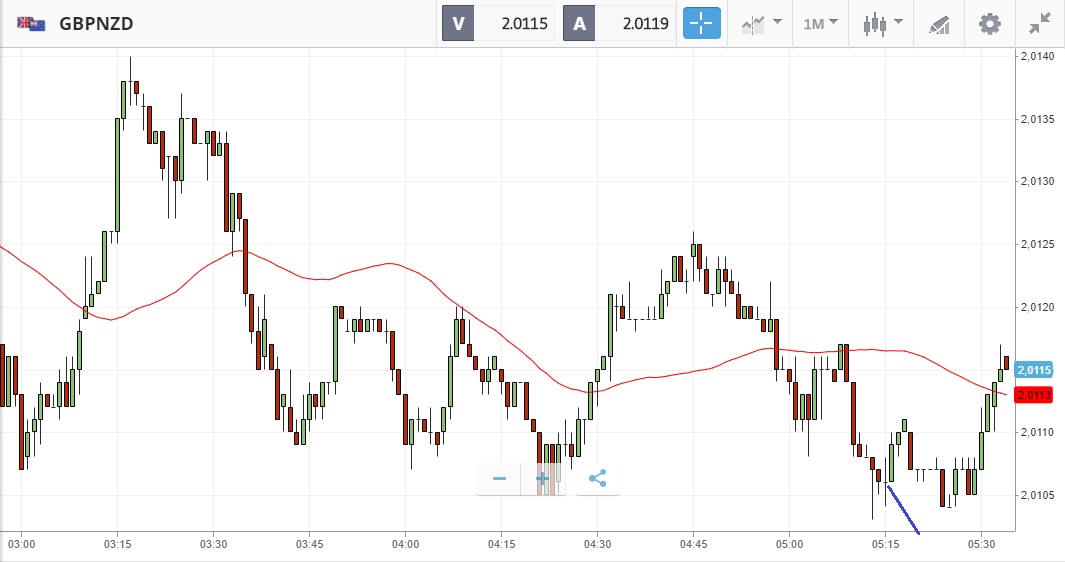Click the 04:30 time axis label
Image resolution: width=1065 pixels, height=562 pixels.
point(597,544)
